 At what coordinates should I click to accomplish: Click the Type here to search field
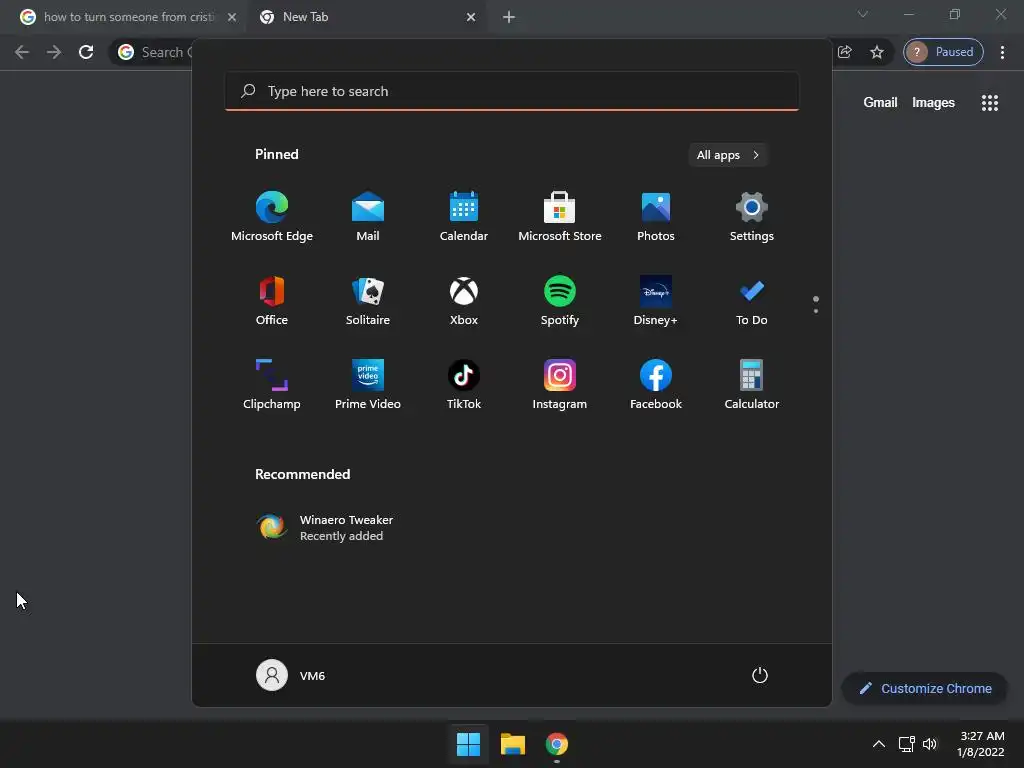(x=512, y=91)
